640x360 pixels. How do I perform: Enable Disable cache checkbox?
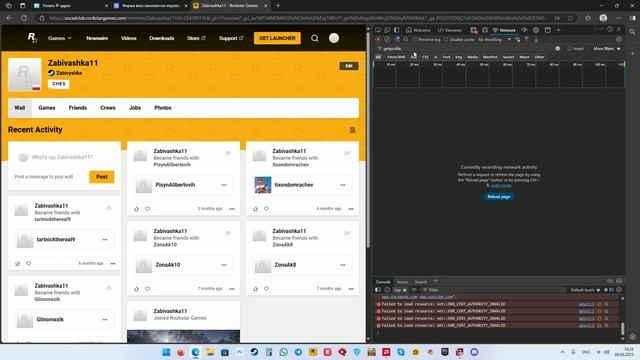tap(446, 40)
